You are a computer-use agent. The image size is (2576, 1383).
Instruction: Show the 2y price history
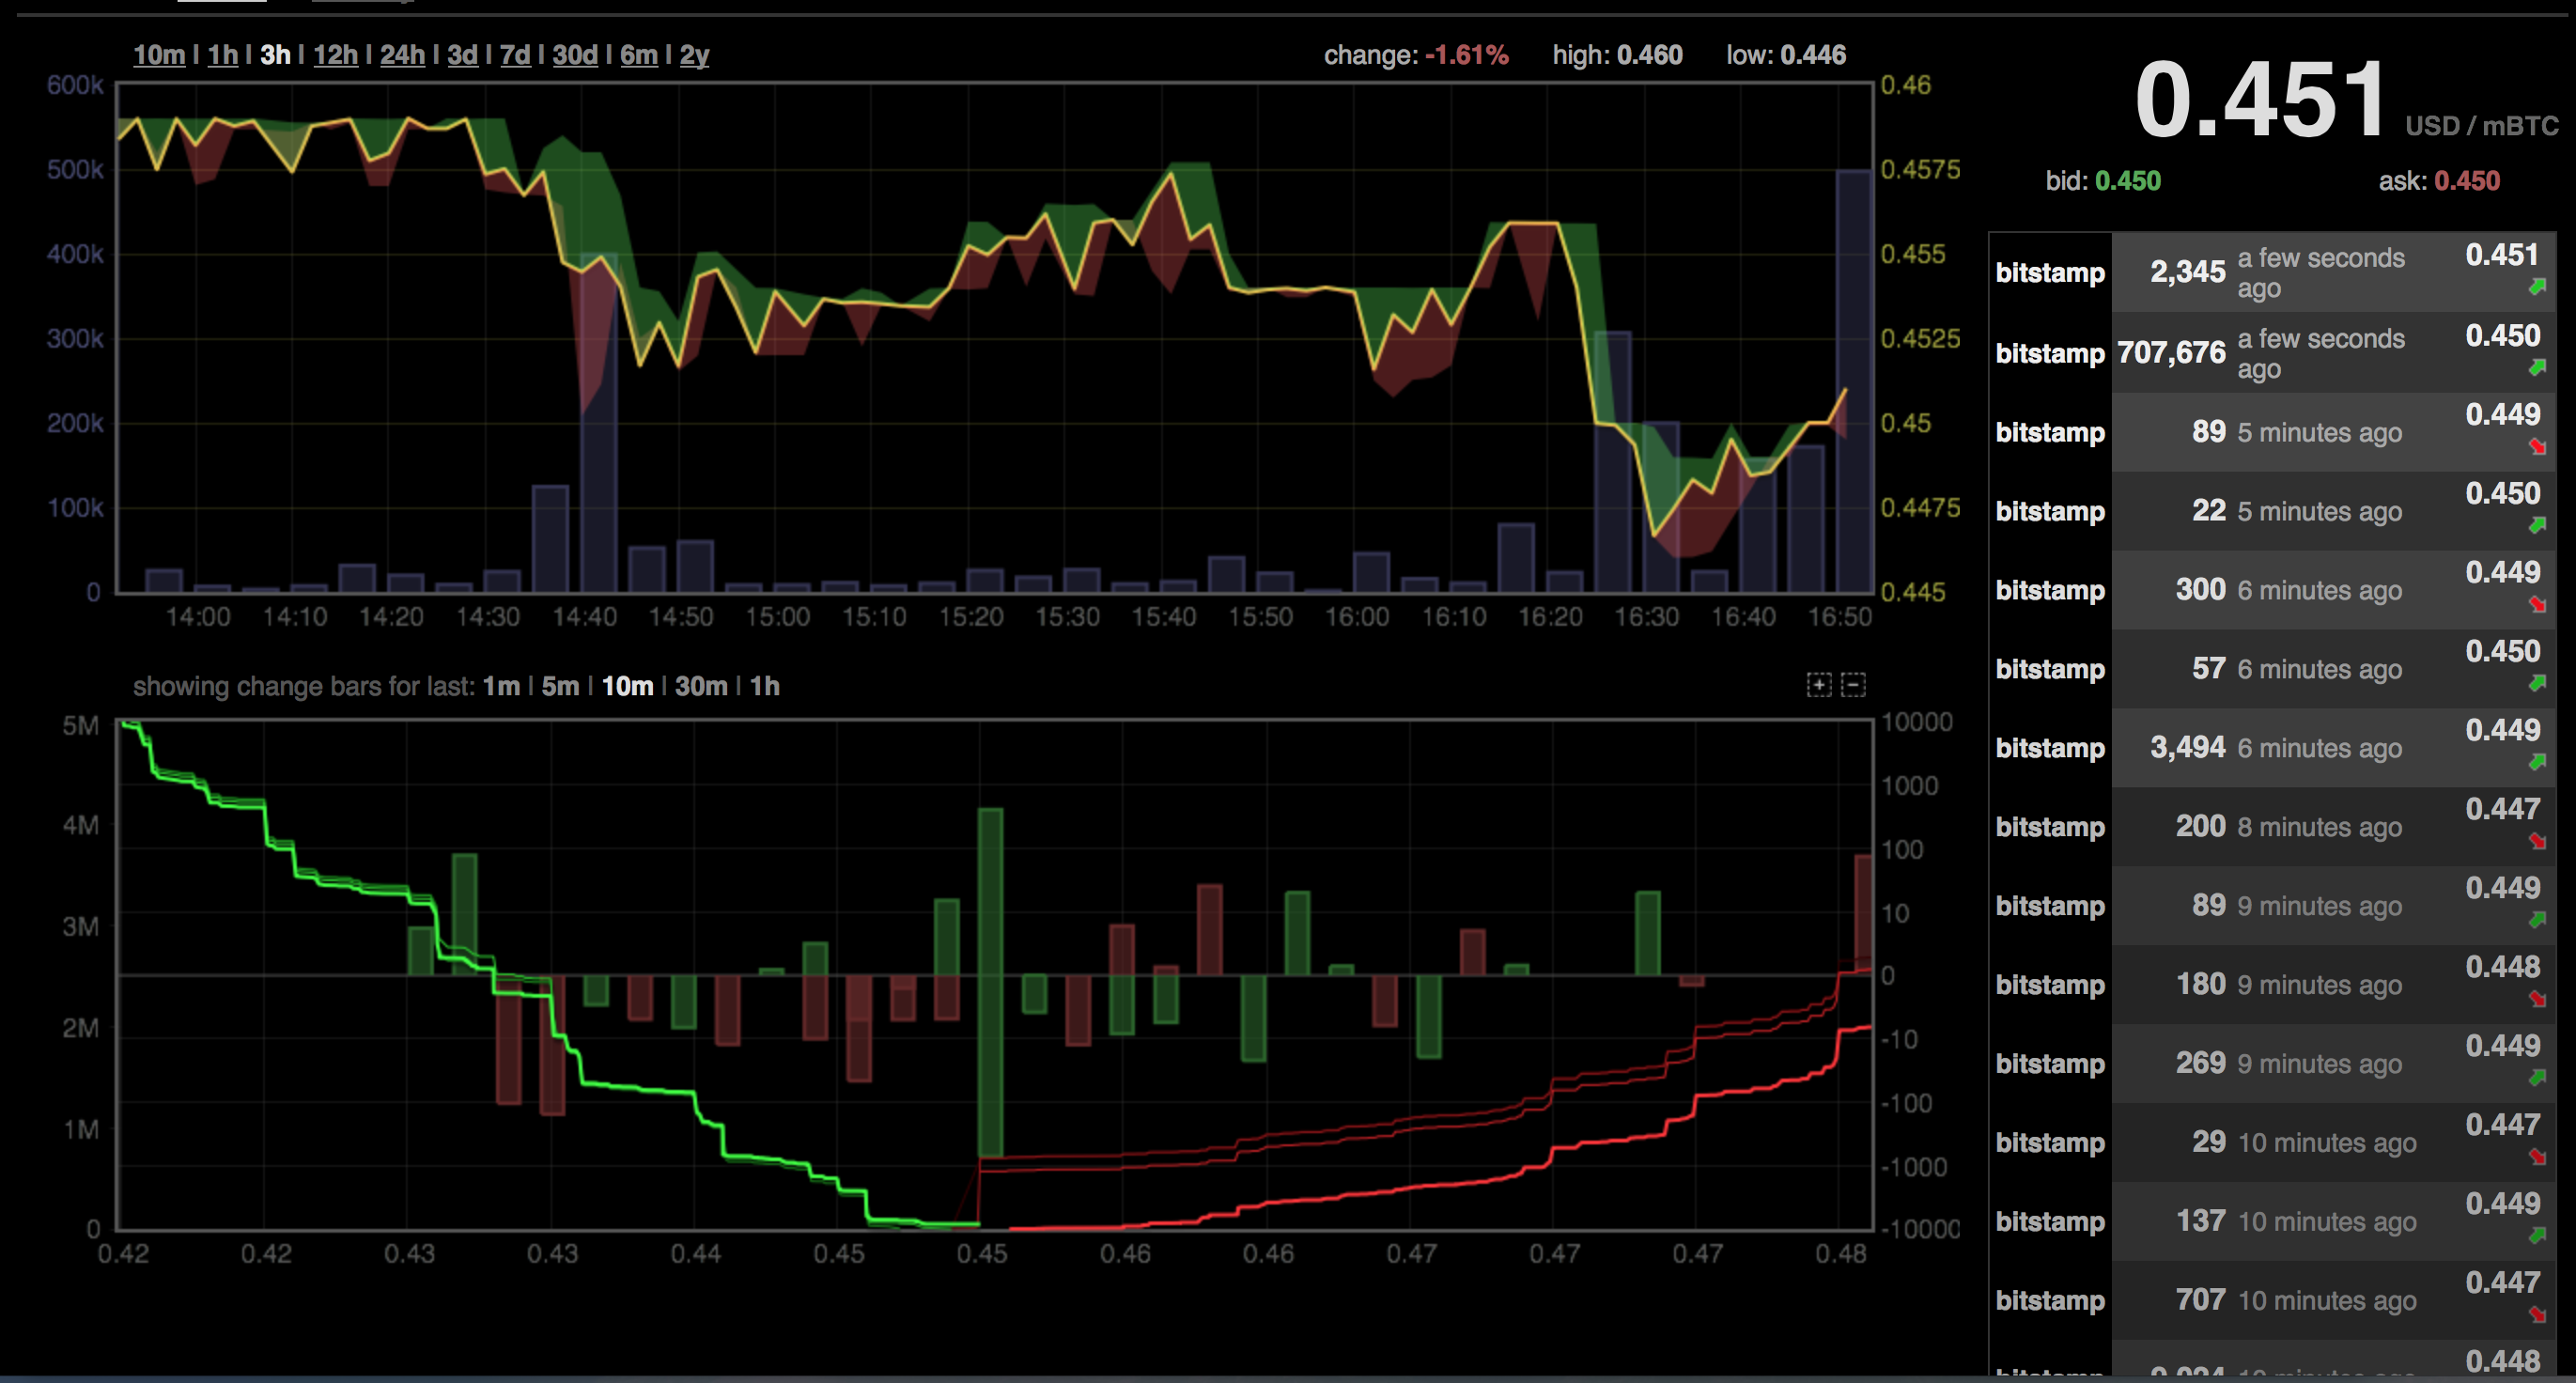[694, 55]
